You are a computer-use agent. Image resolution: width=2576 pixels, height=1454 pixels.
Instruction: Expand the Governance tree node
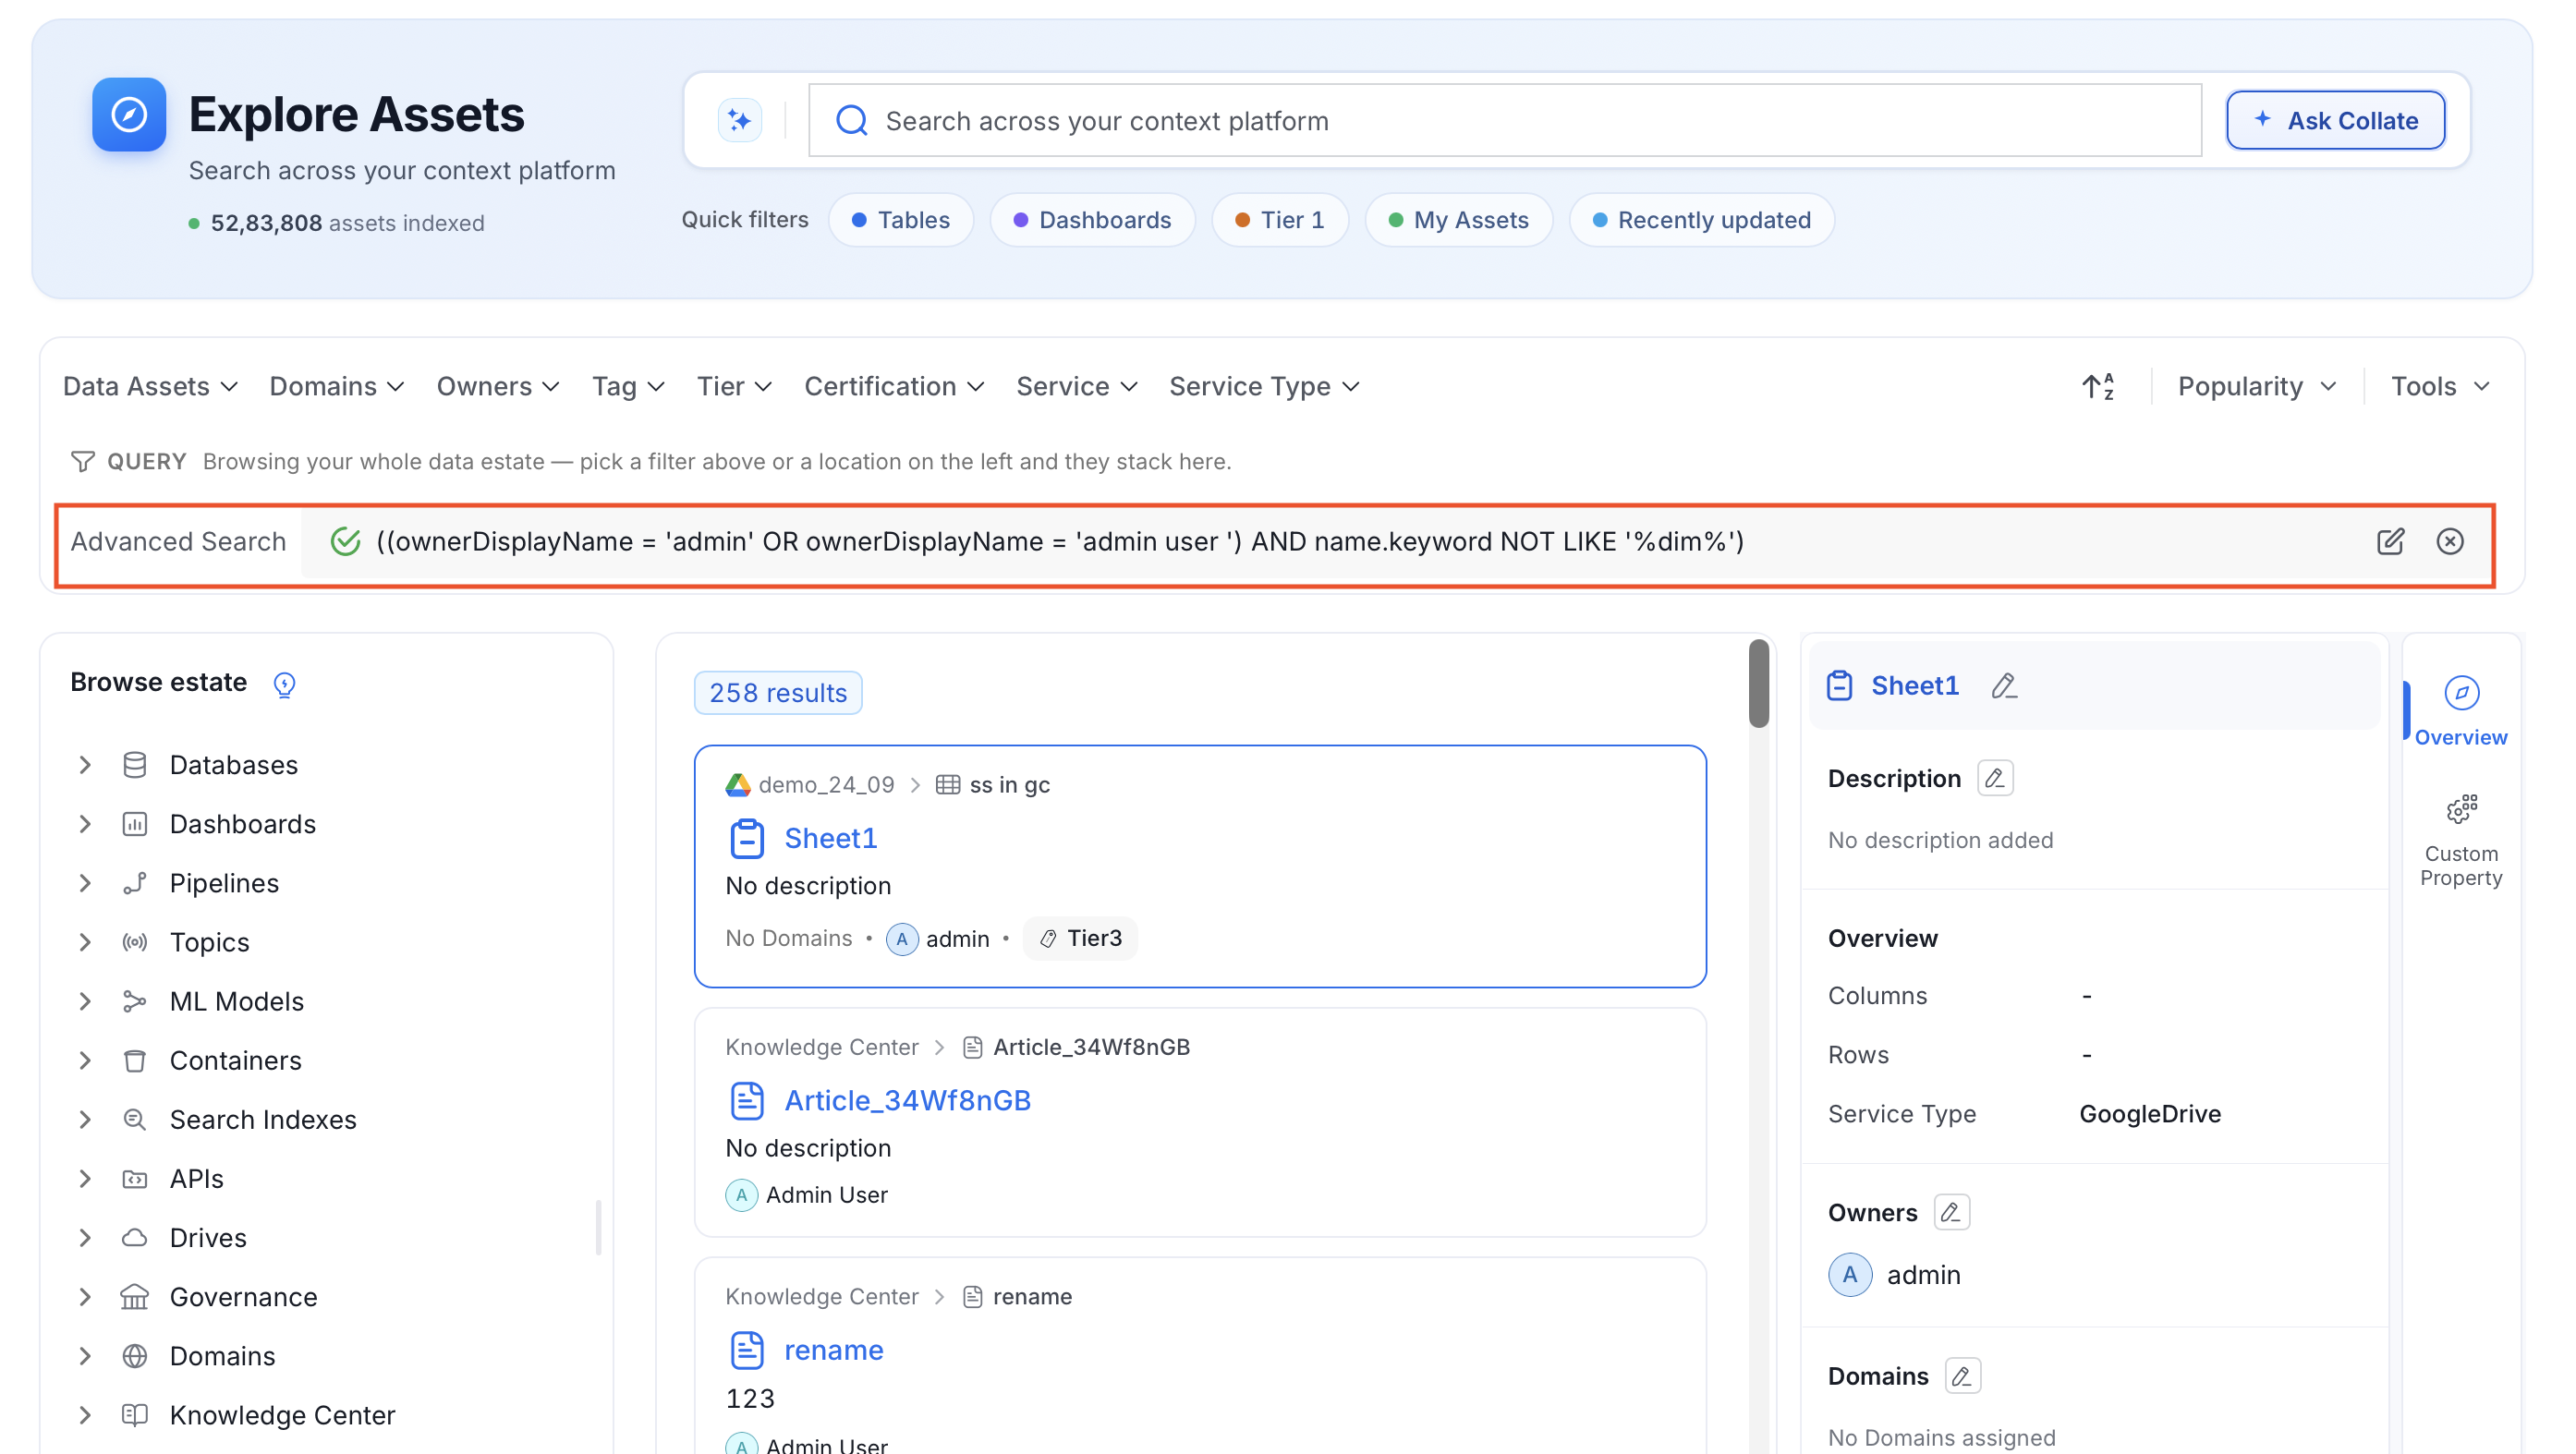tap(85, 1297)
